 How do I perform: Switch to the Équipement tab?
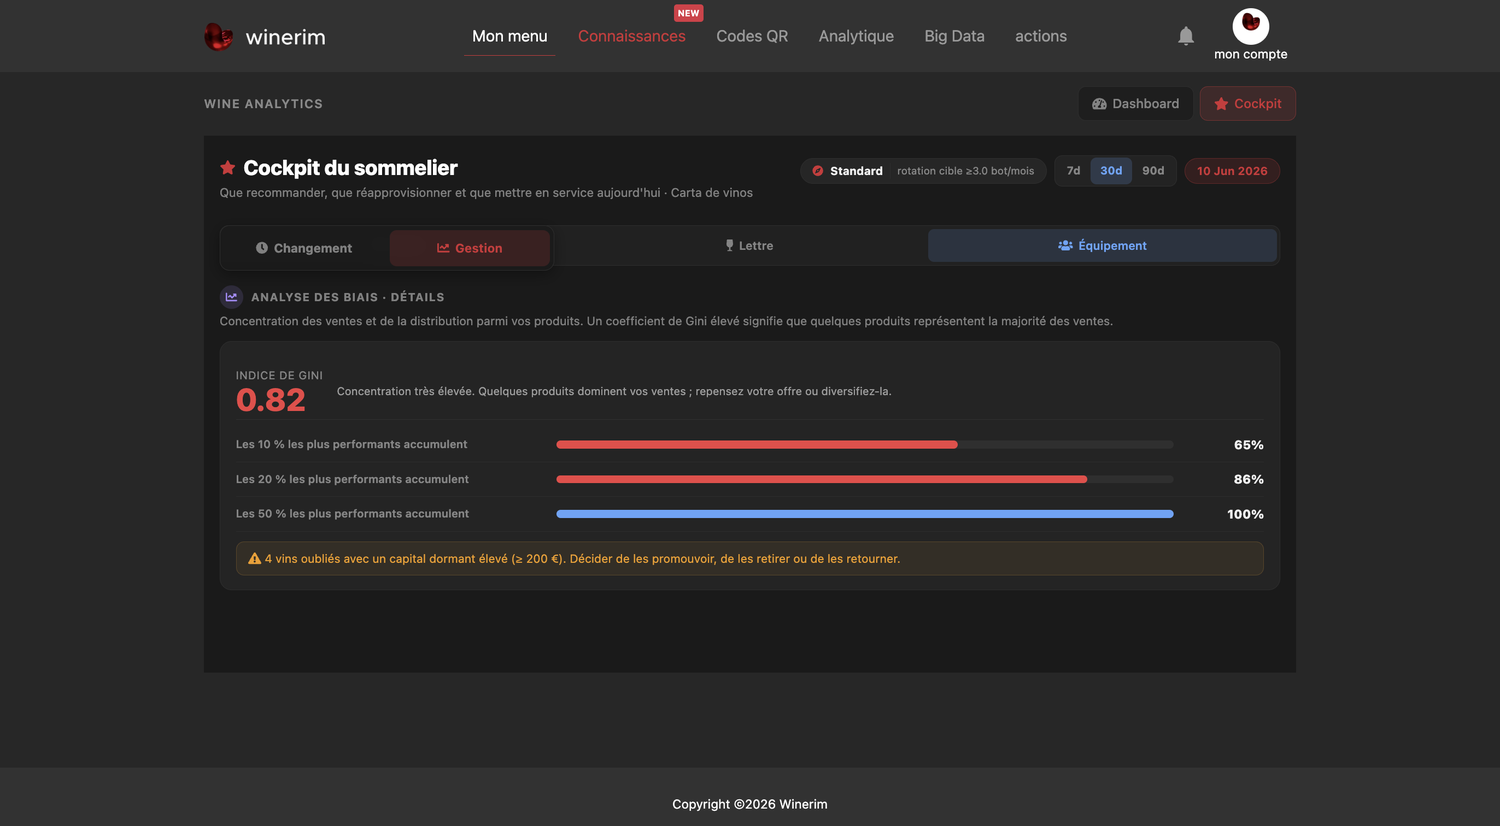tap(1102, 246)
